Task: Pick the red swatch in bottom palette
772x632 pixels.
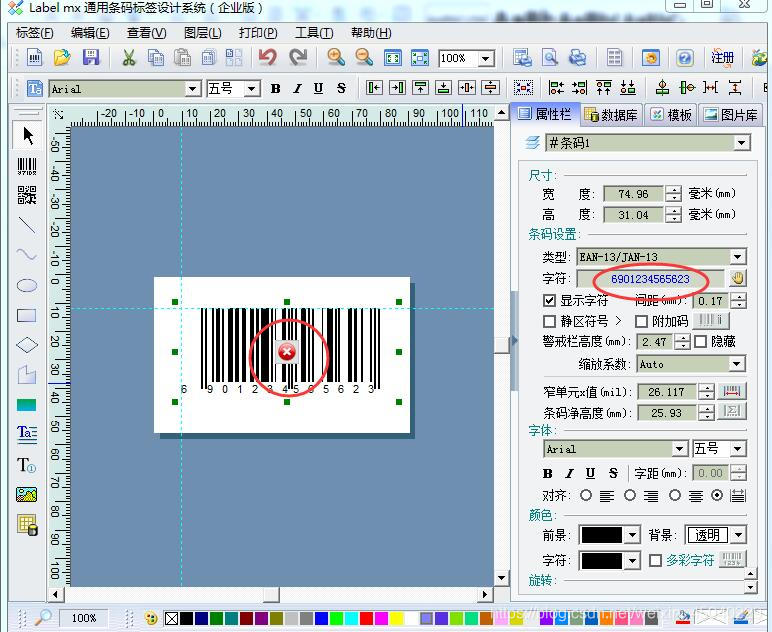Action: 366,618
